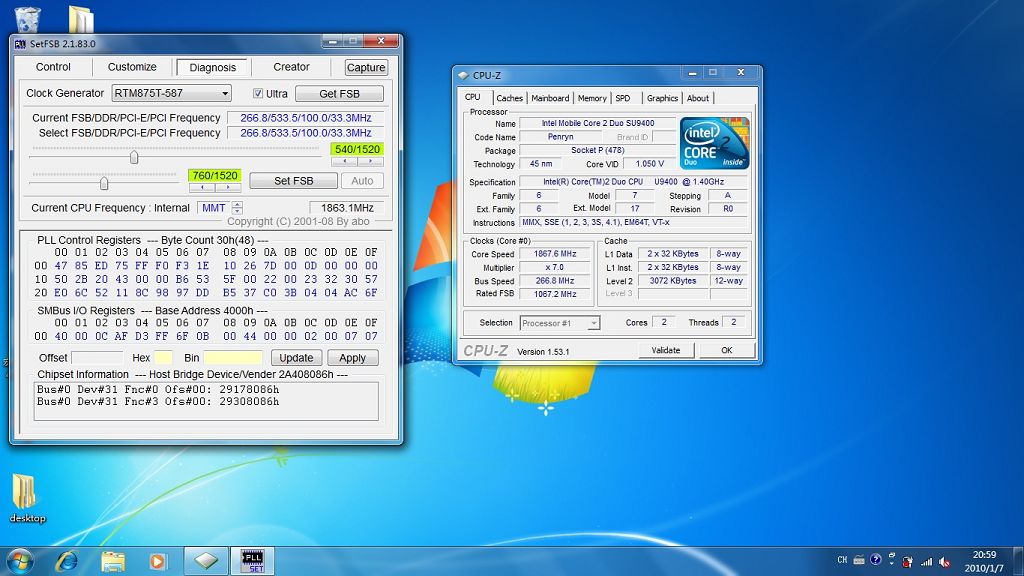
Task: Open CPU-Z About tab
Action: [697, 98]
